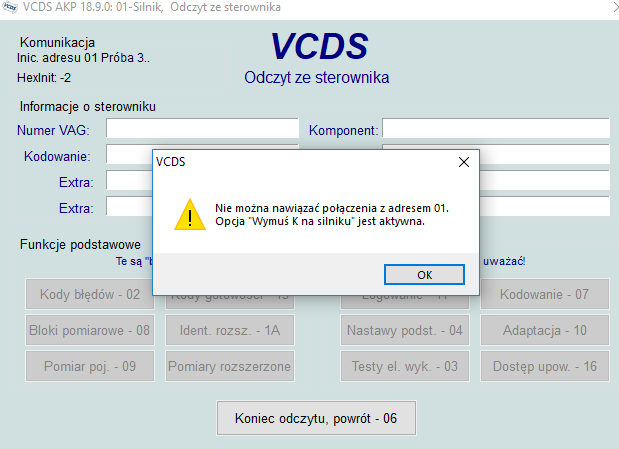
Task: Click the 'Informacje o sterowniku' group label
Action: coord(88,107)
